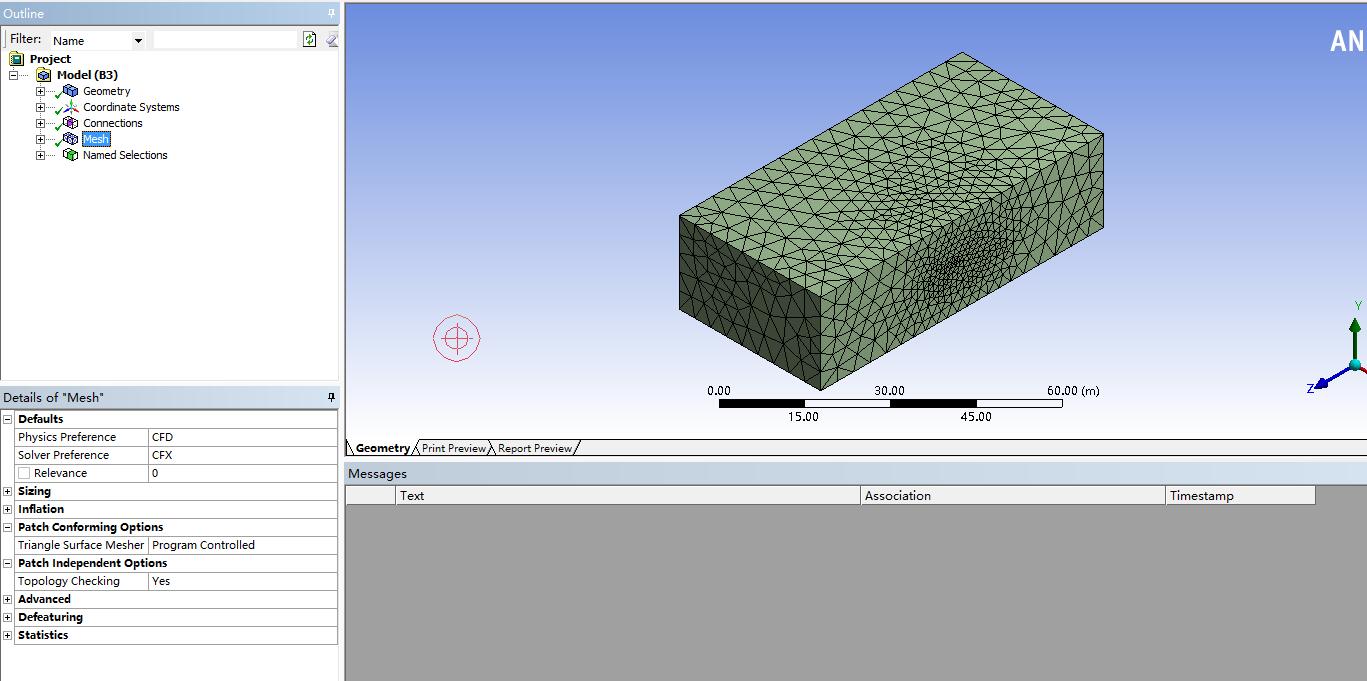This screenshot has width=1367, height=681.
Task: Click the Model (B3) folder icon
Action: (x=43, y=75)
